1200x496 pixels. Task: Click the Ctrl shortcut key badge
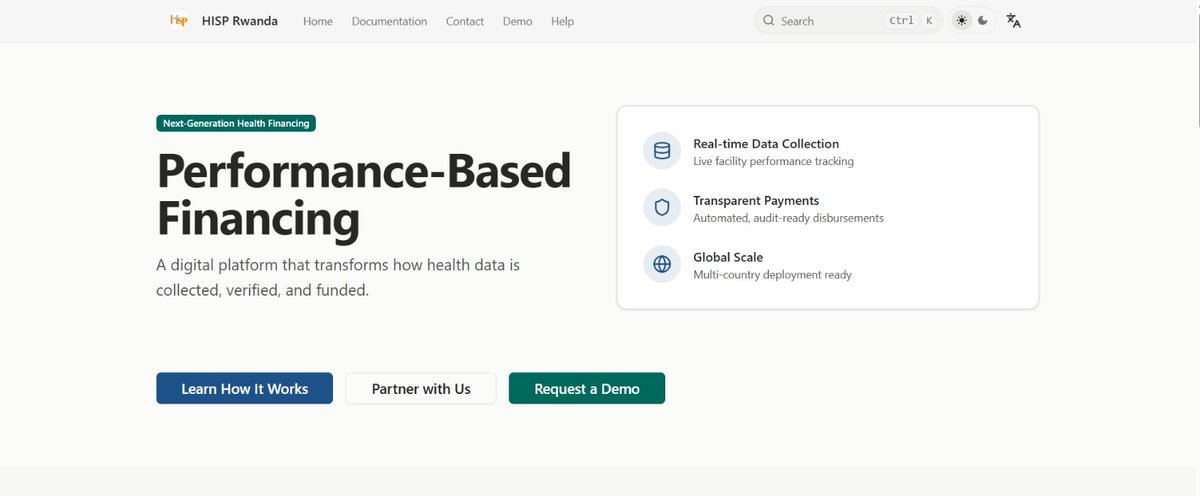[x=901, y=20]
